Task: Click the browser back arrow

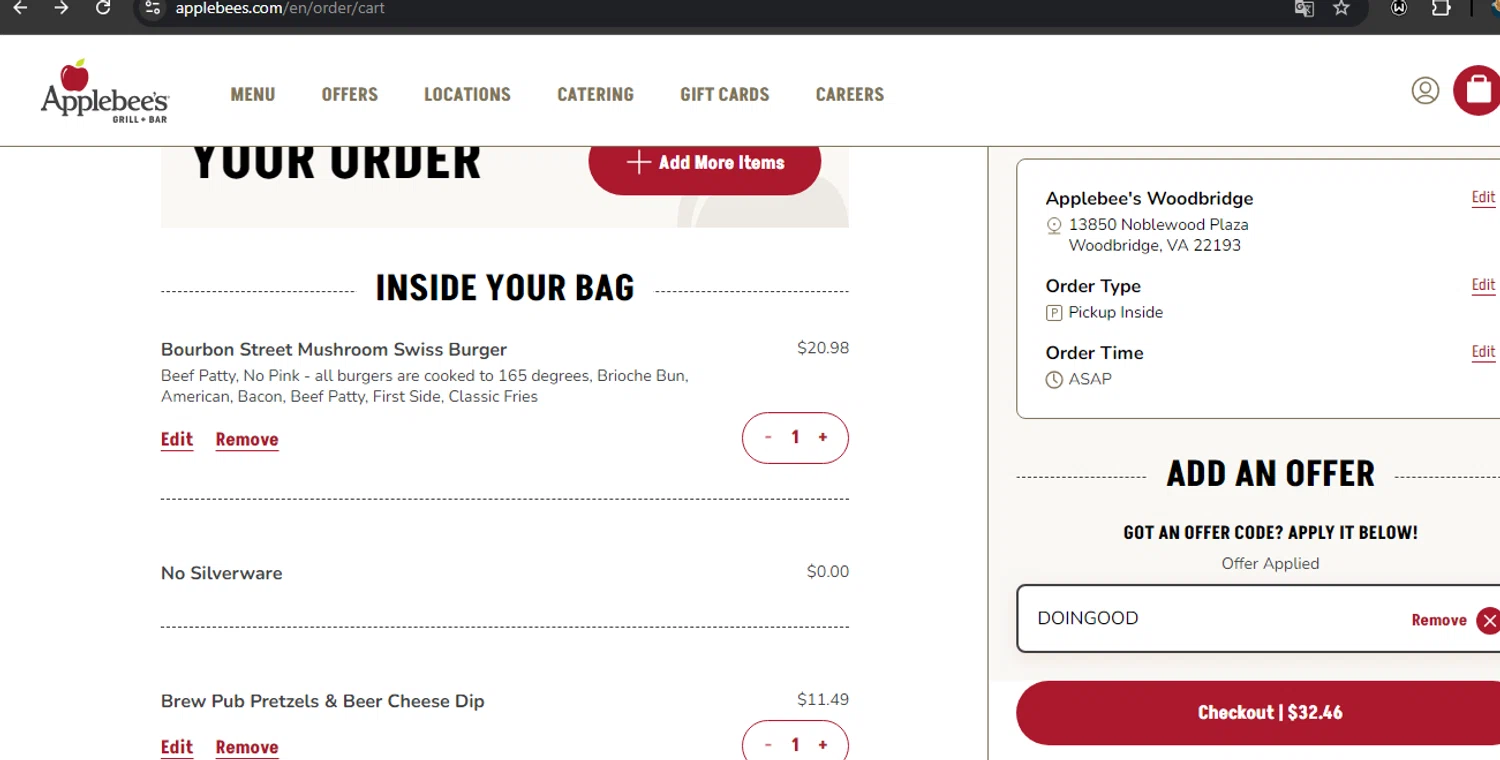Action: [x=20, y=8]
